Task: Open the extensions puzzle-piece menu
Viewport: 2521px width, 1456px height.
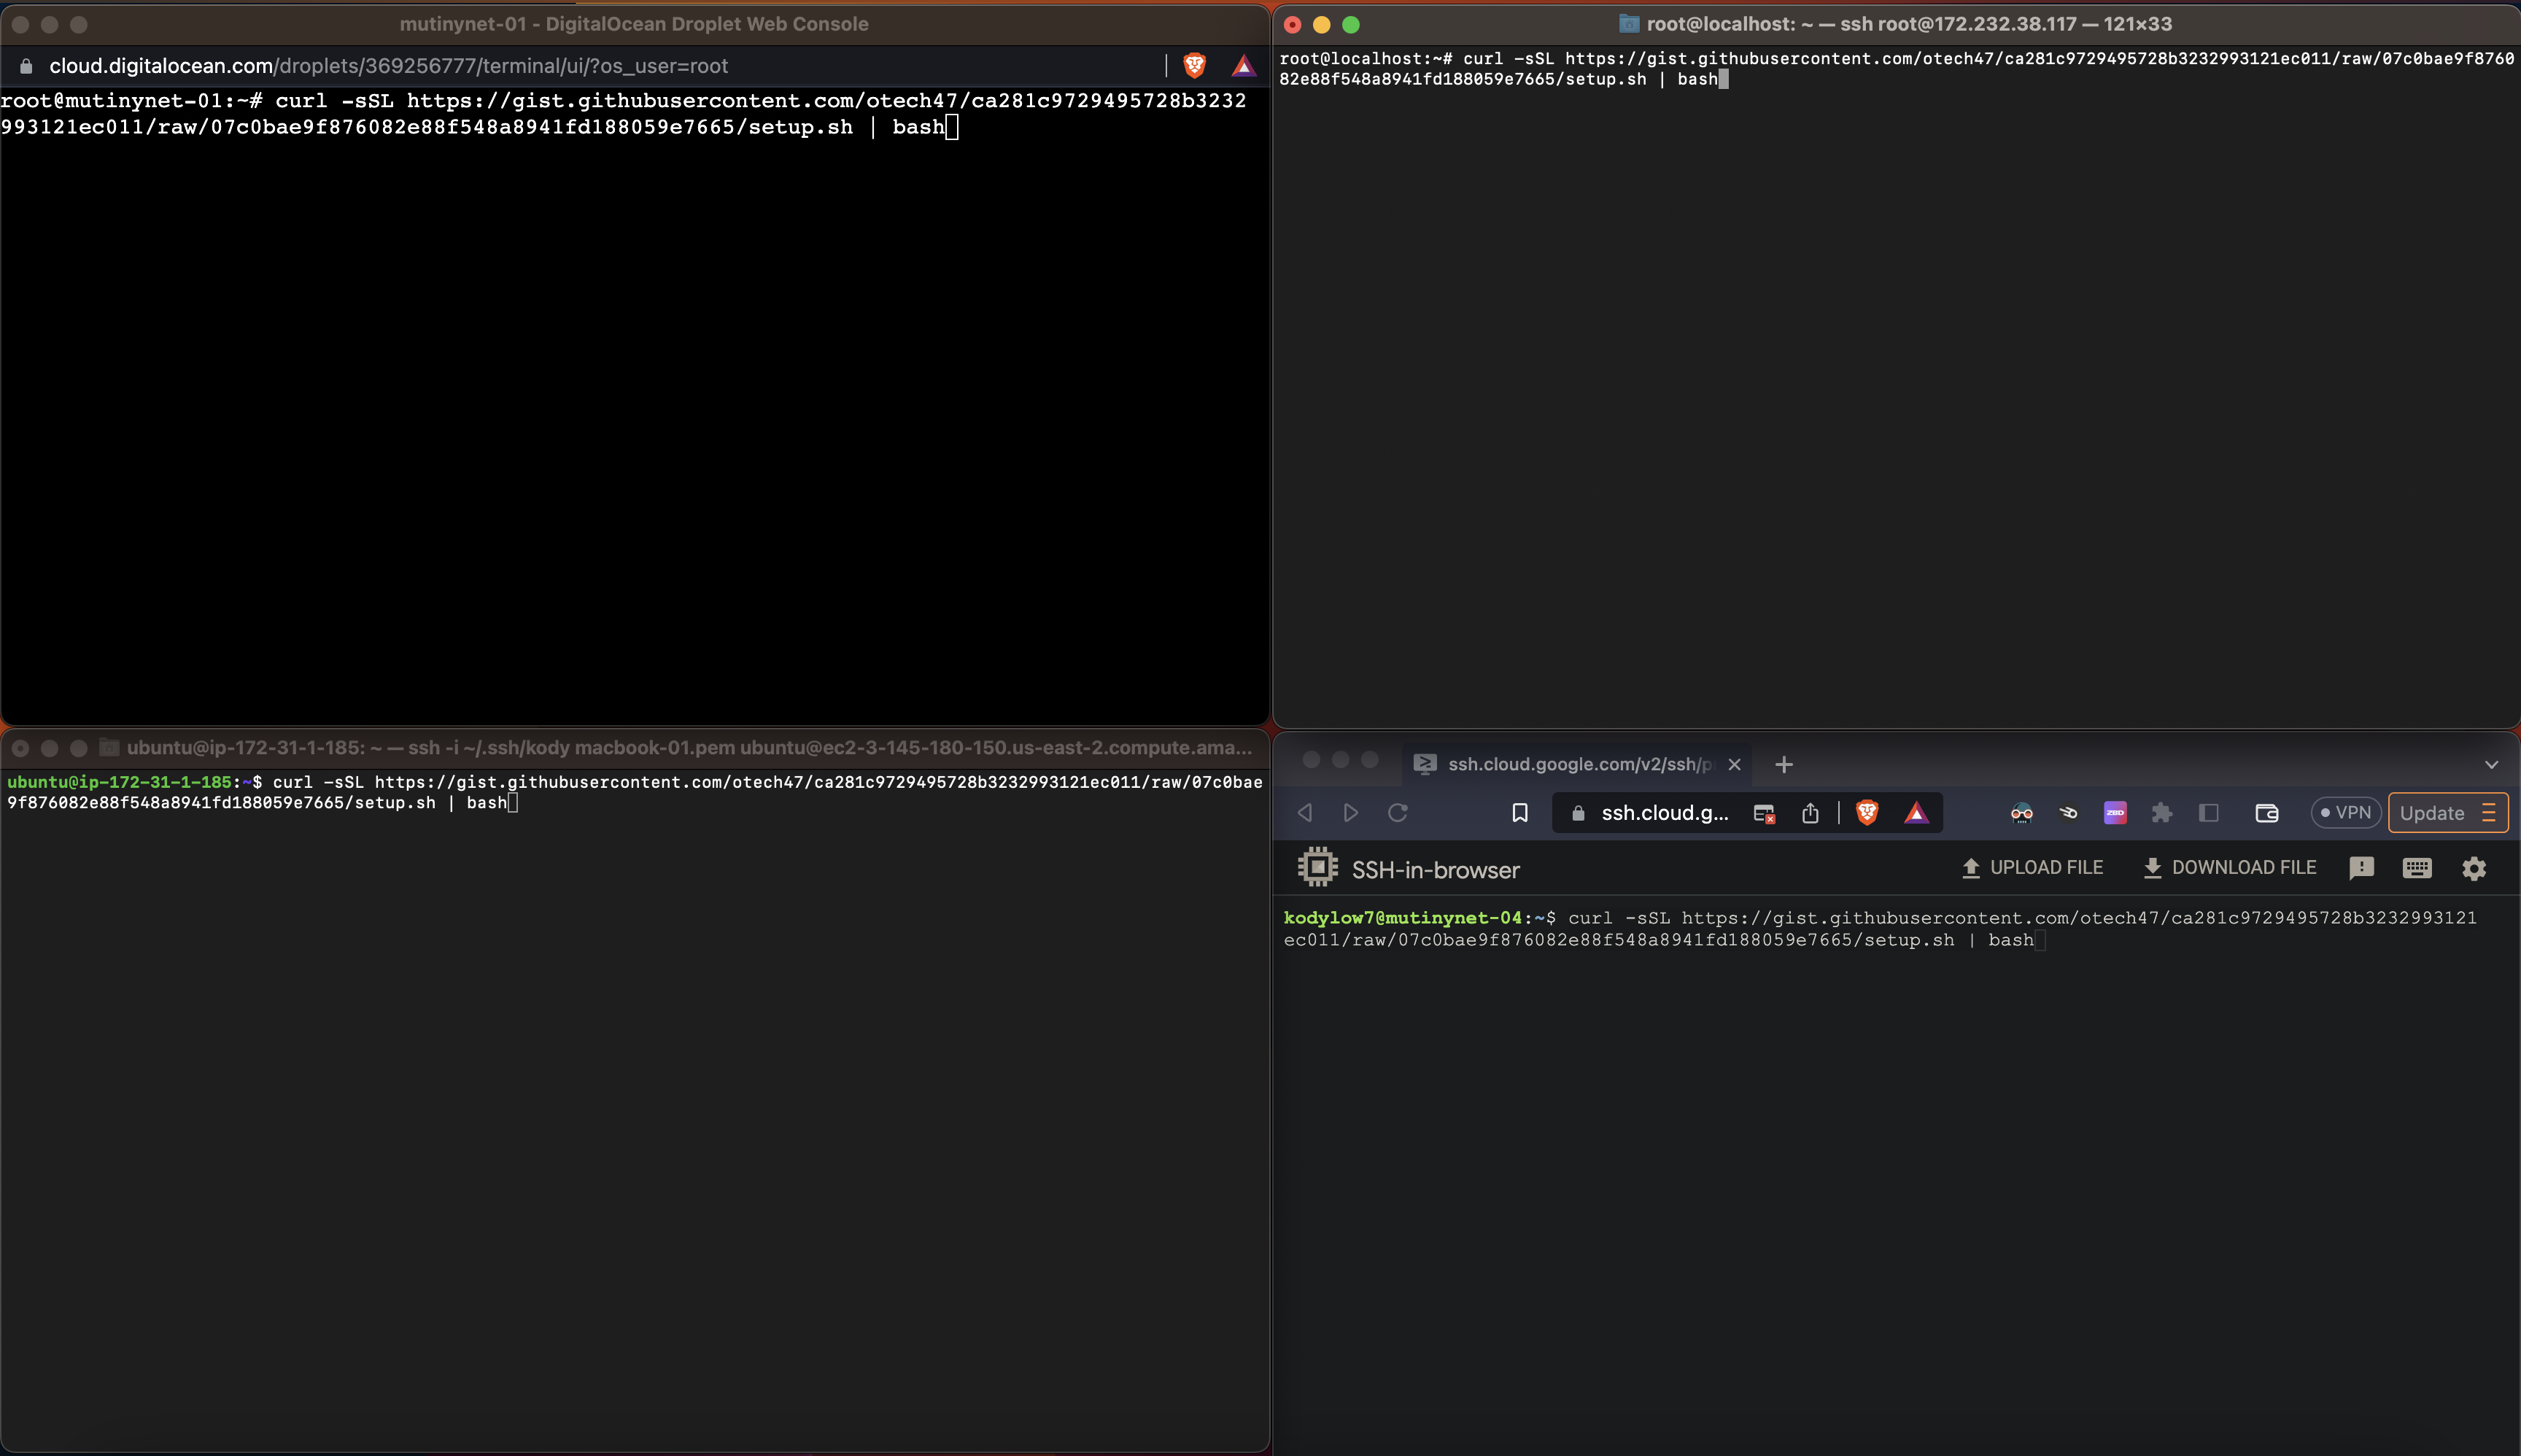Action: click(x=2162, y=813)
